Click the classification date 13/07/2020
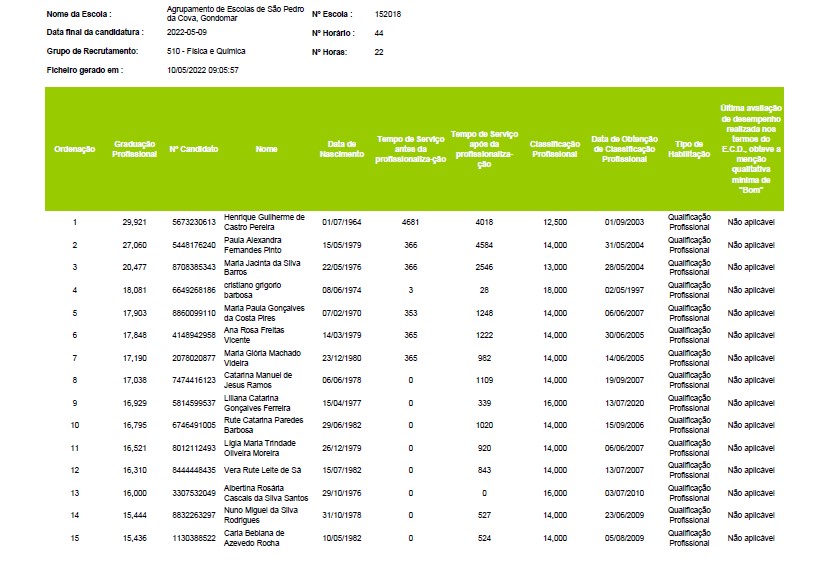This screenshot has height=566, width=840. click(625, 403)
